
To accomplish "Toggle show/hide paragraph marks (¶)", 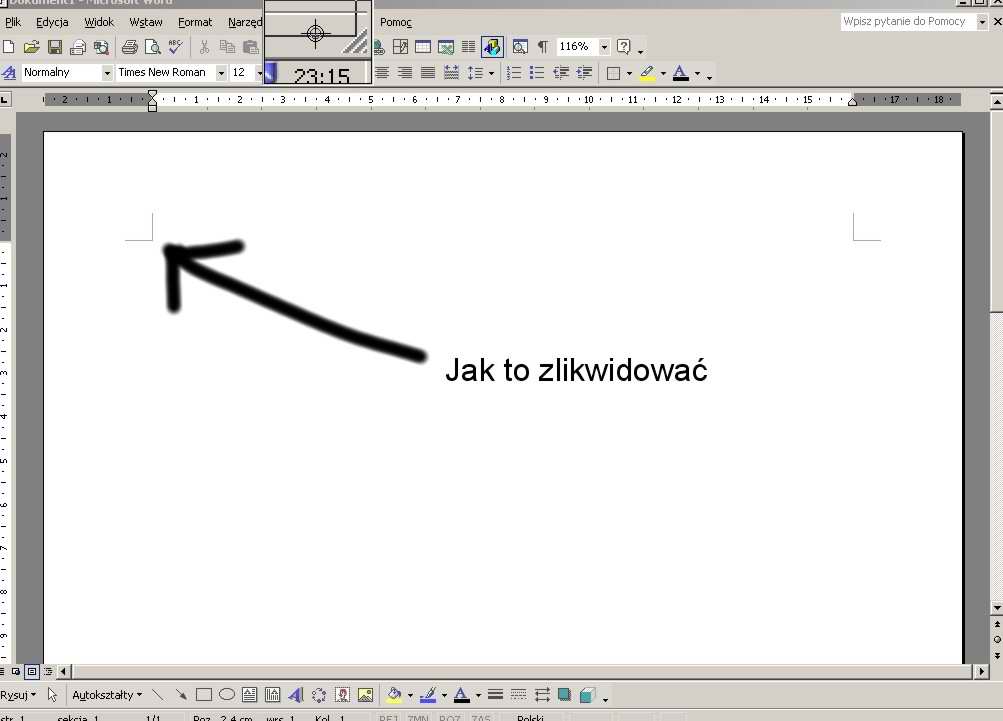I will click(x=542, y=47).
